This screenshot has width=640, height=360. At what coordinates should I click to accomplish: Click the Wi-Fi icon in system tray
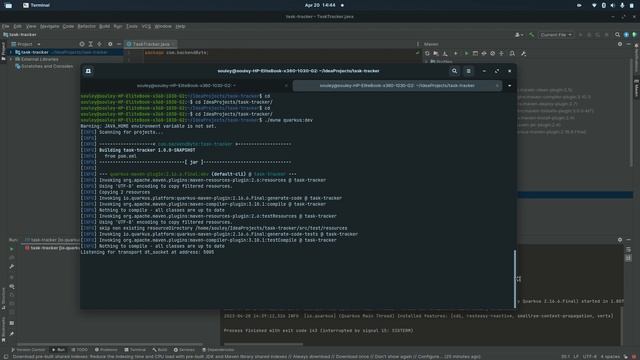click(594, 5)
